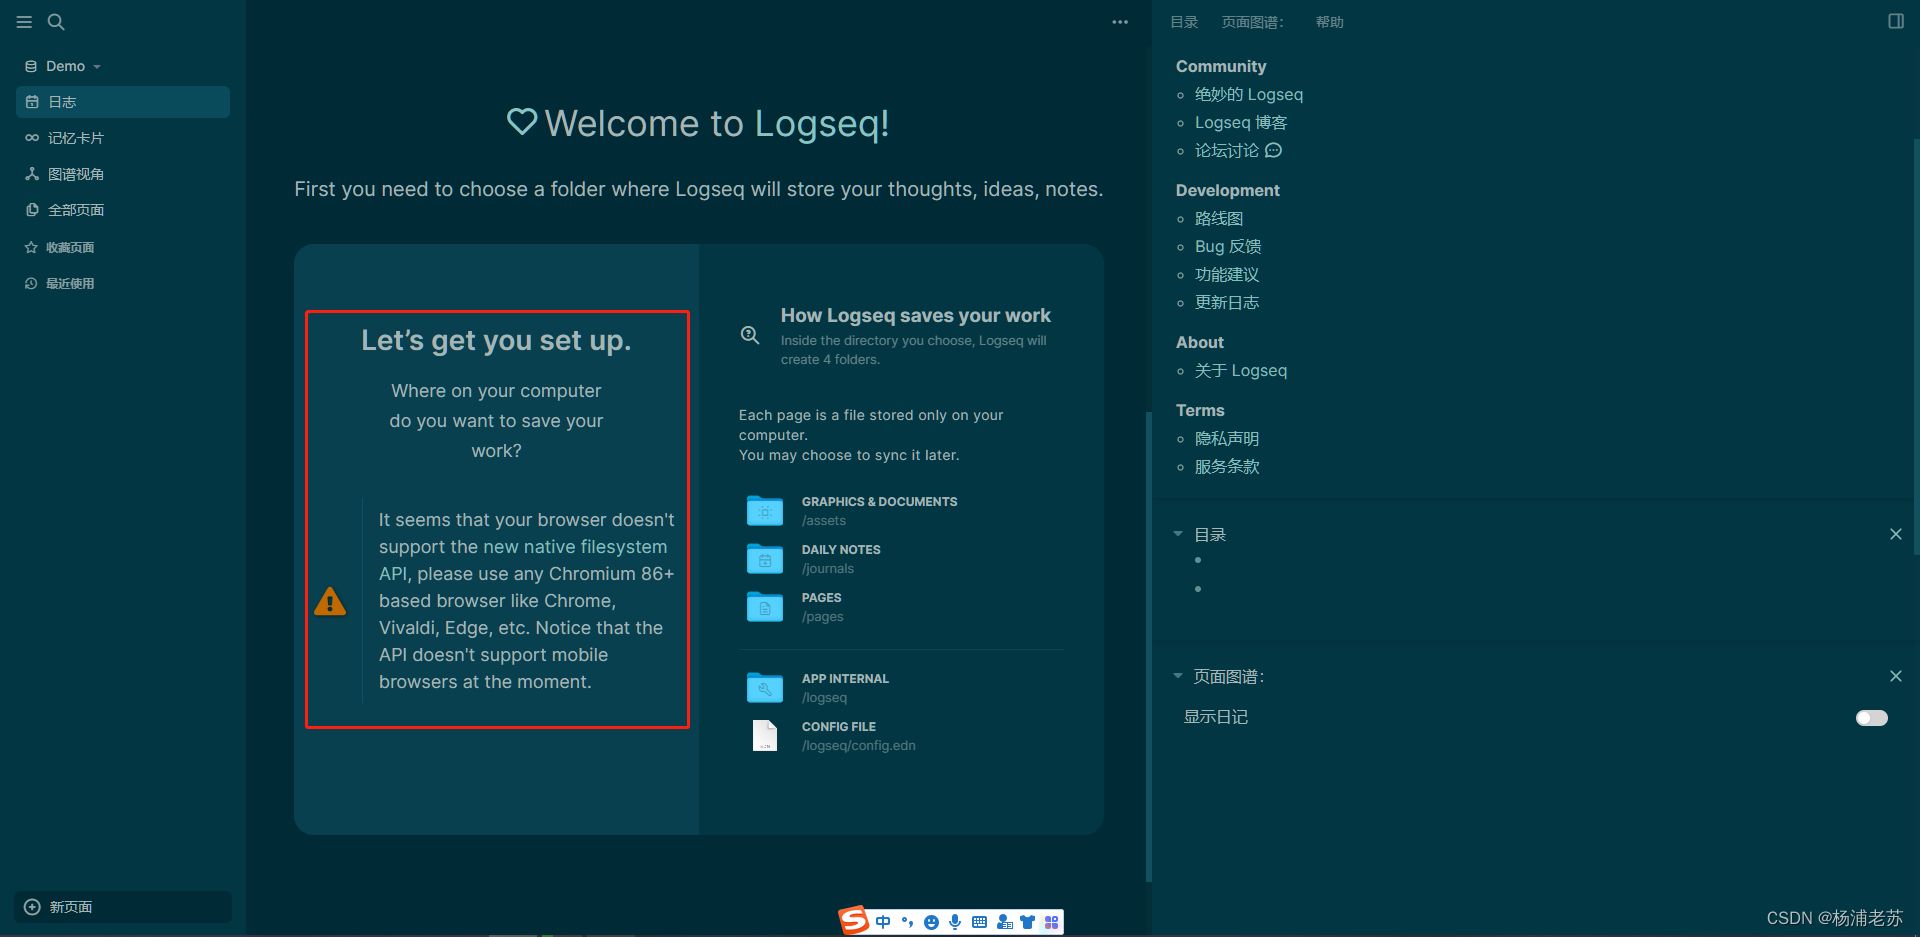Click the user account icon in IME bar
Viewport: 1920px width, 937px height.
[1004, 922]
